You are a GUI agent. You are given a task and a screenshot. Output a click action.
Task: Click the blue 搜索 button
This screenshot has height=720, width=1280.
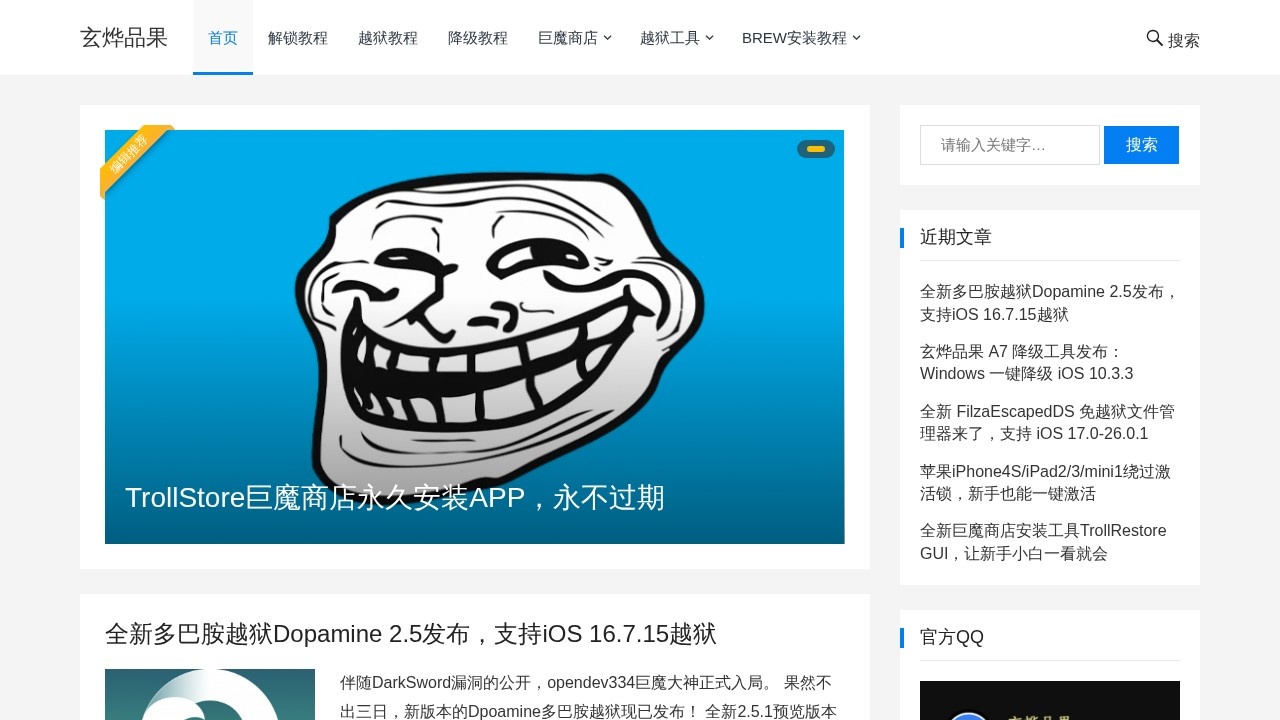(x=1141, y=145)
